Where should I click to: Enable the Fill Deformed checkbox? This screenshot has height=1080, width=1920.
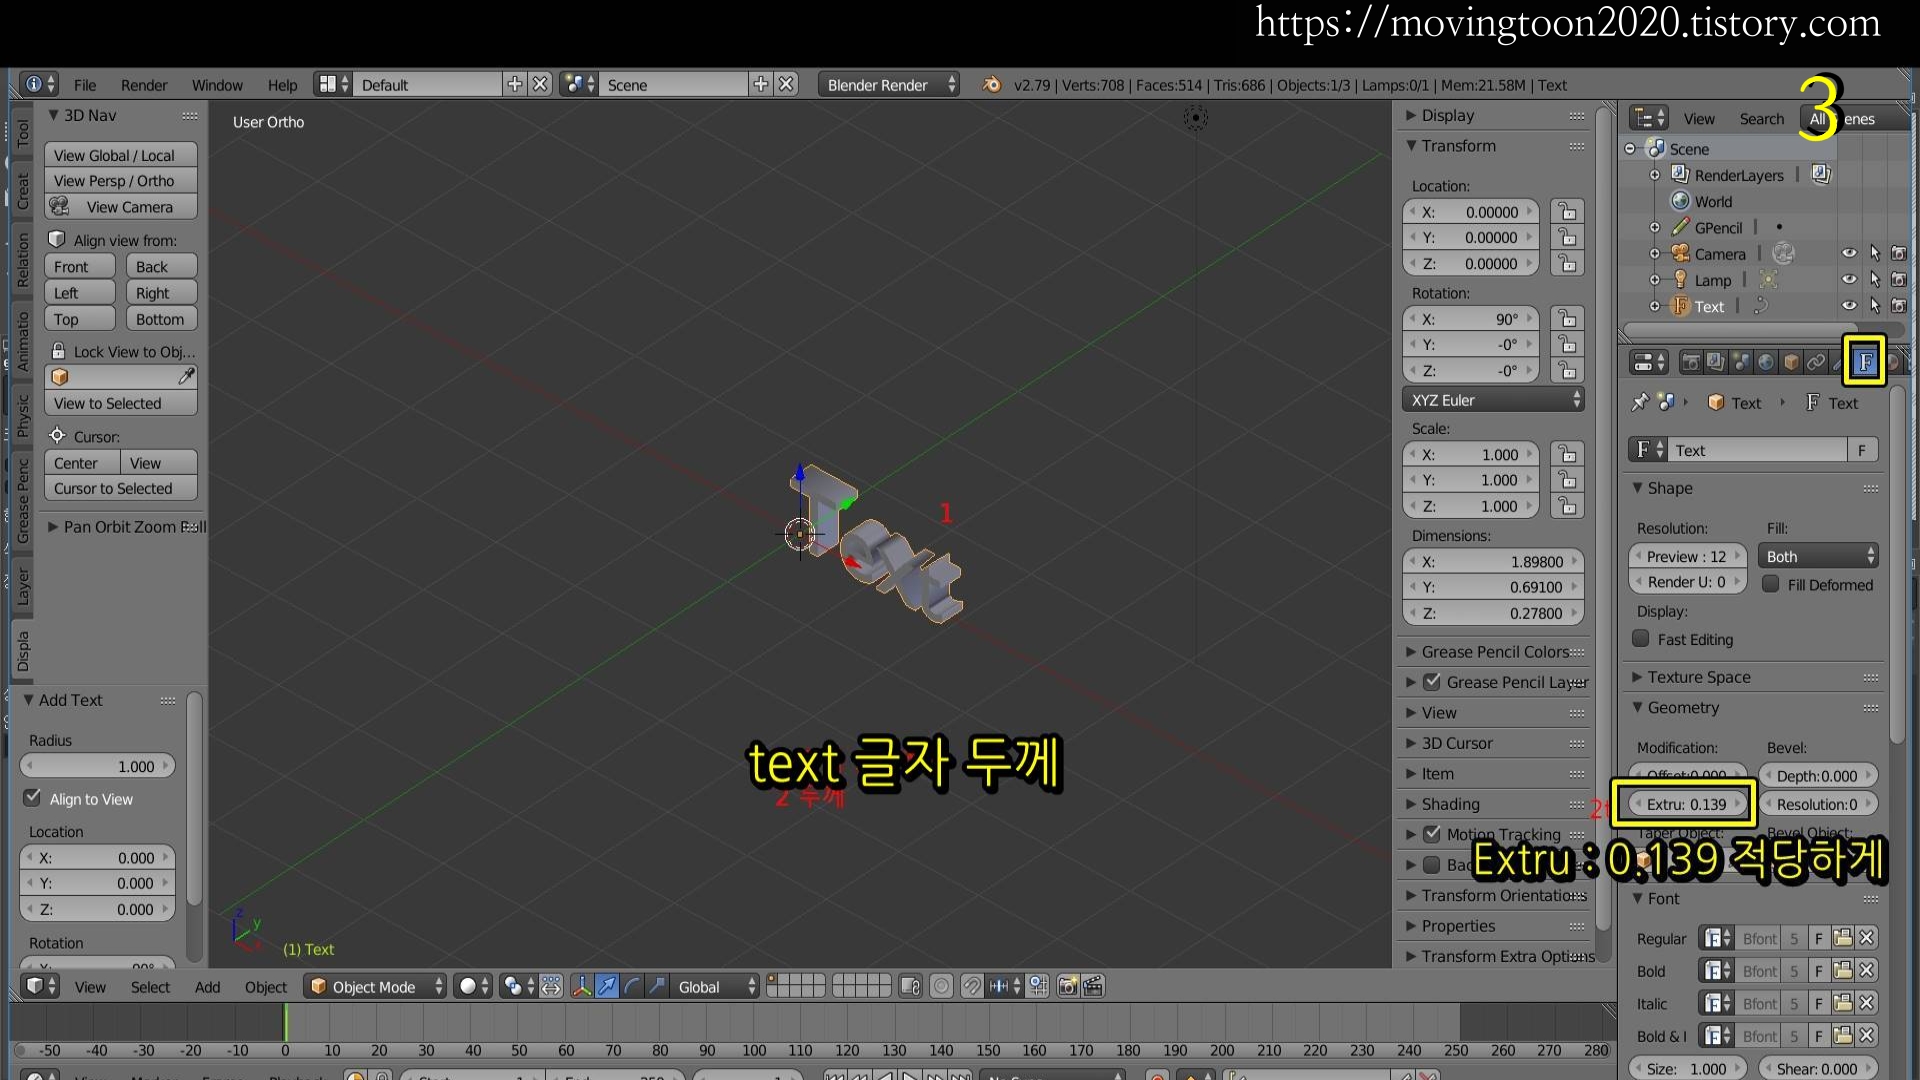point(1770,584)
